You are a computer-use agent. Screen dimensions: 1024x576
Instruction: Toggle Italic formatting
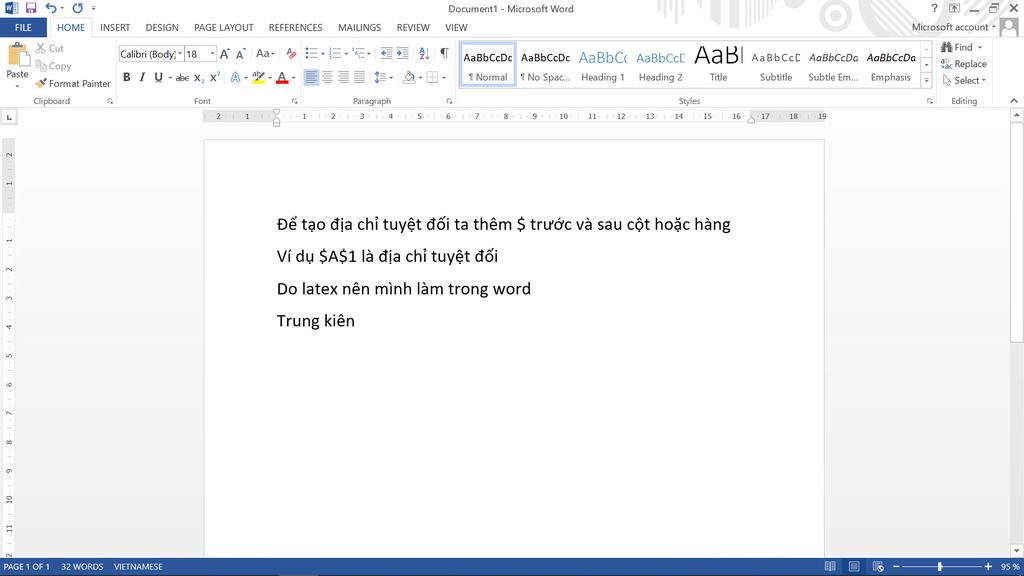142,77
